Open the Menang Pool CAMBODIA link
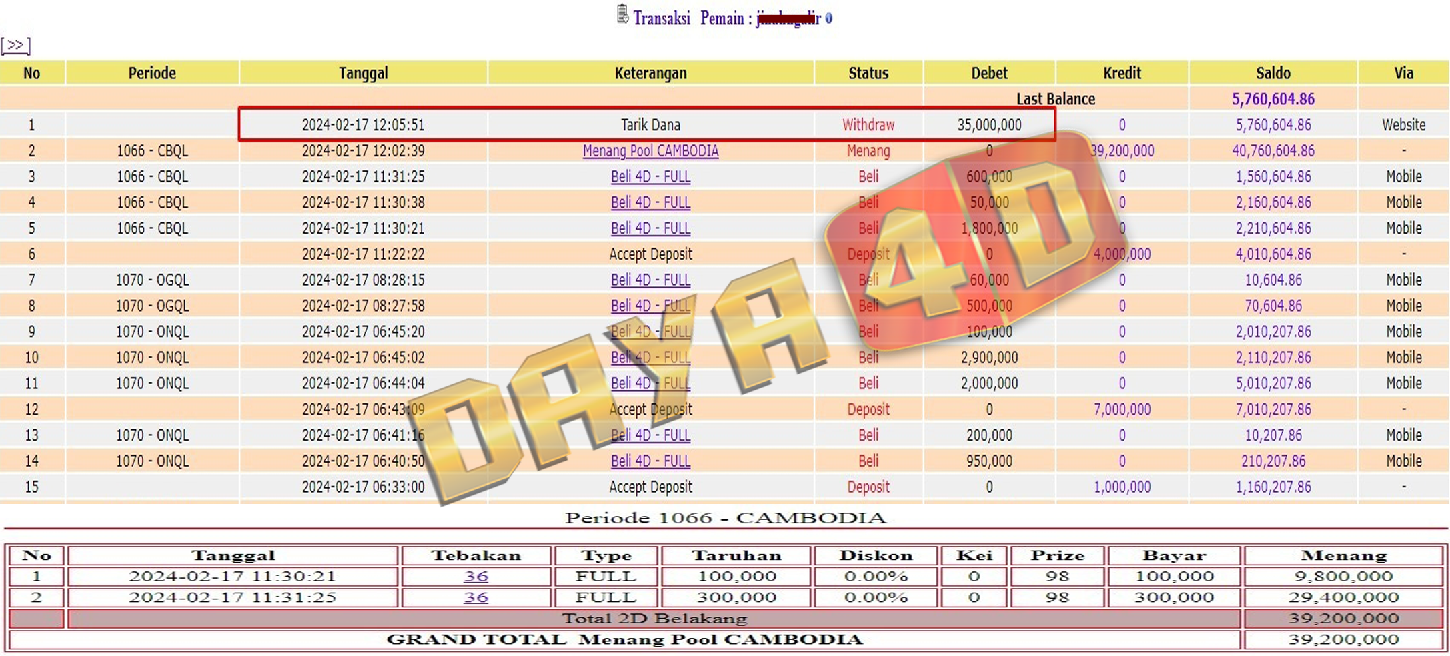This screenshot has height=656, width=1450. 650,151
